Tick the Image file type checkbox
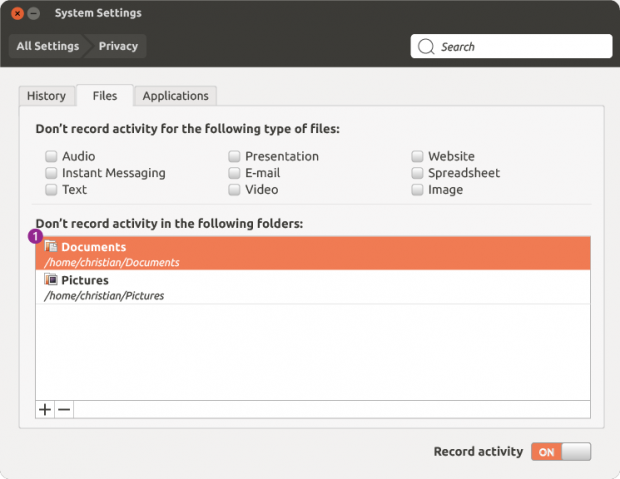Viewport: 620px width, 479px height. [417, 189]
